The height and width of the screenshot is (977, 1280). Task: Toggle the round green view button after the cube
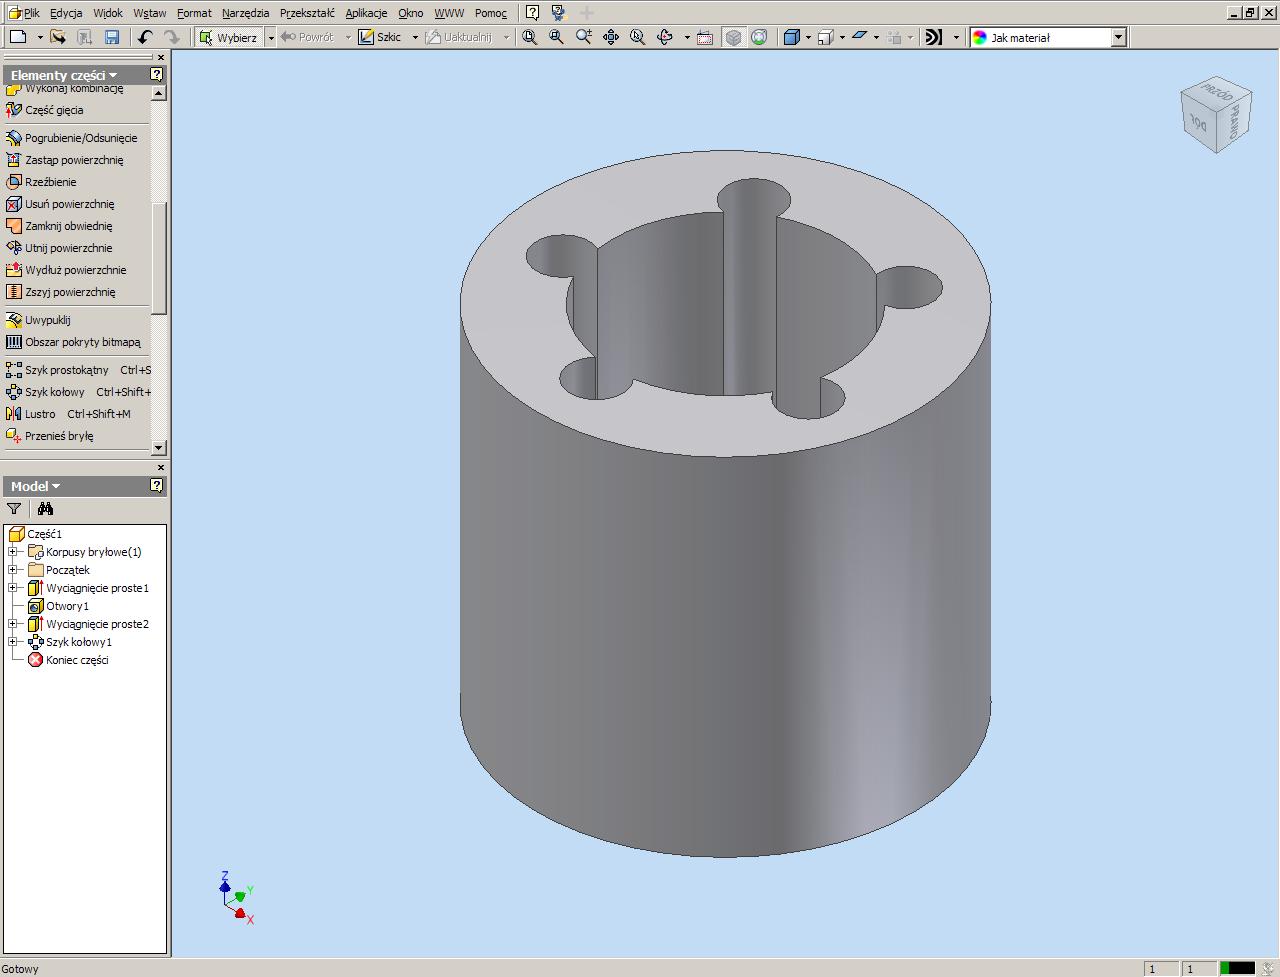tap(759, 37)
